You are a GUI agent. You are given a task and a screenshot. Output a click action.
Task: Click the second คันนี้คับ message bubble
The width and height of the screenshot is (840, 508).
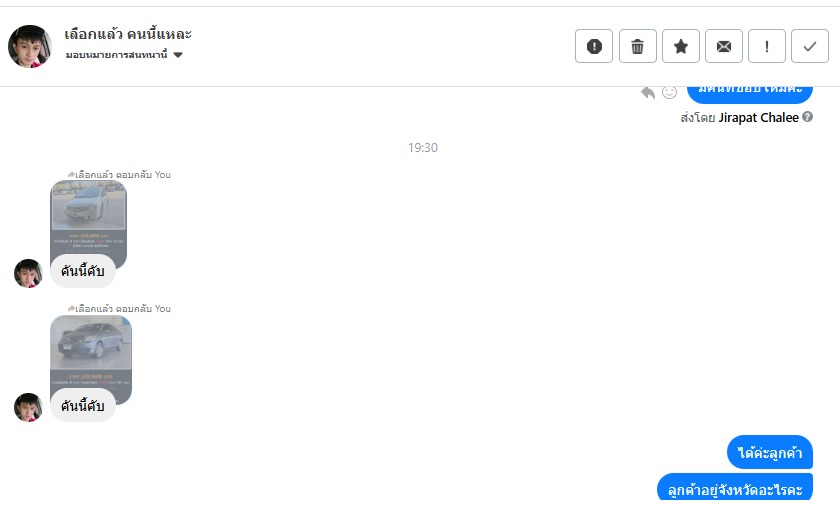(83, 406)
